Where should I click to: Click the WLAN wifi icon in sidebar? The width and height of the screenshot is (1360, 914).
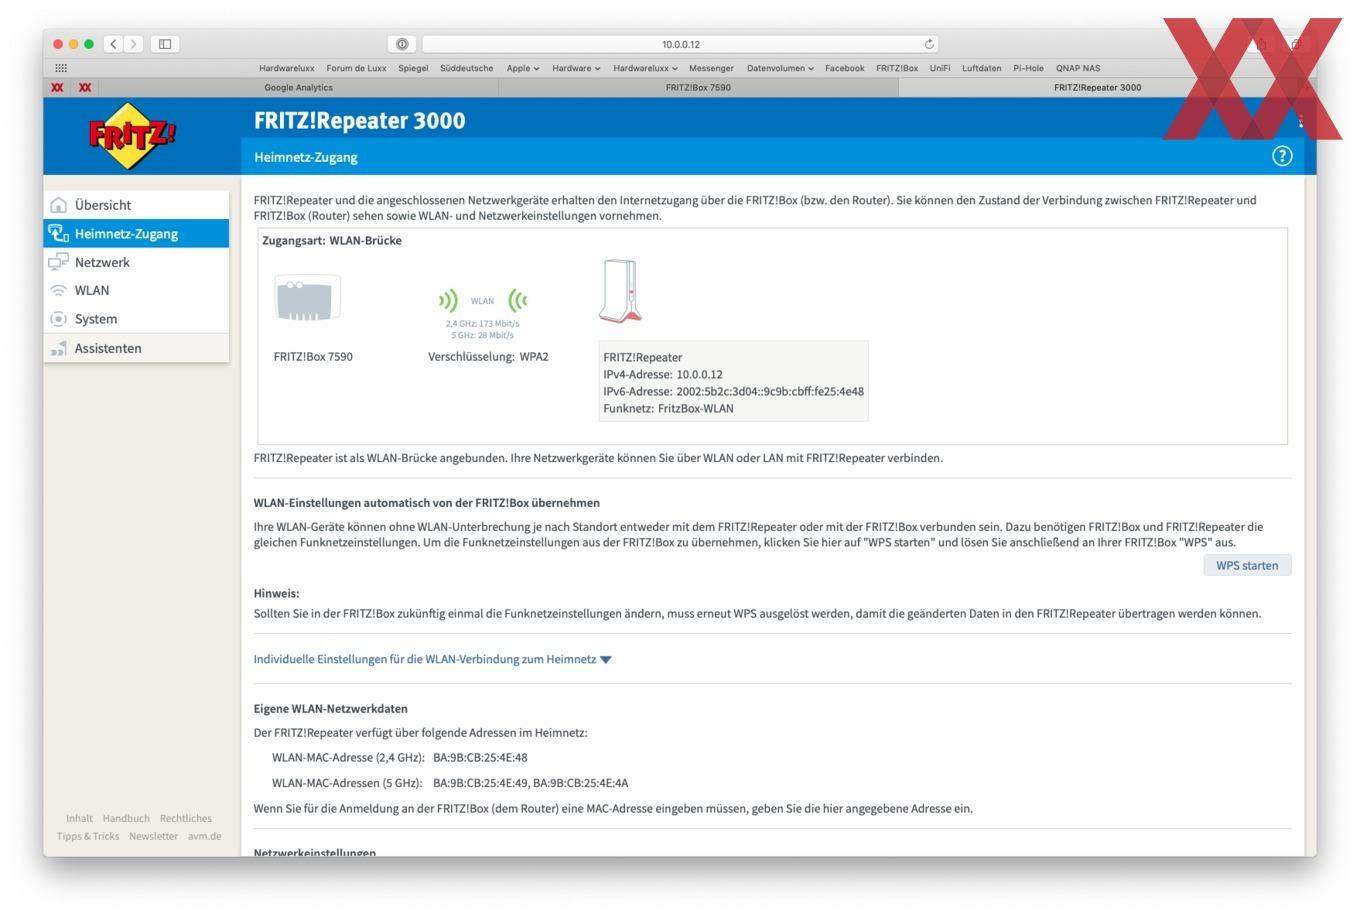pos(59,290)
